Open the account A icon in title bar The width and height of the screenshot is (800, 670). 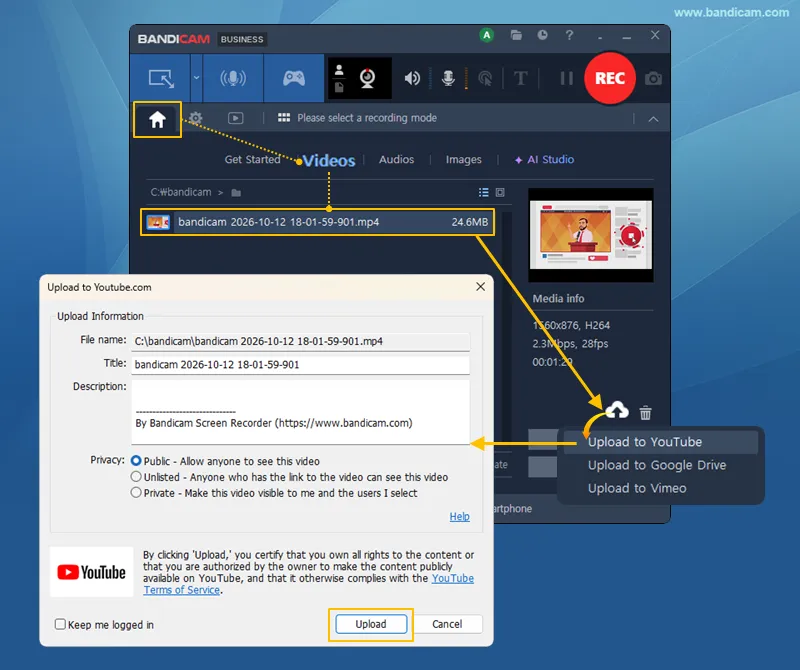tap(487, 35)
